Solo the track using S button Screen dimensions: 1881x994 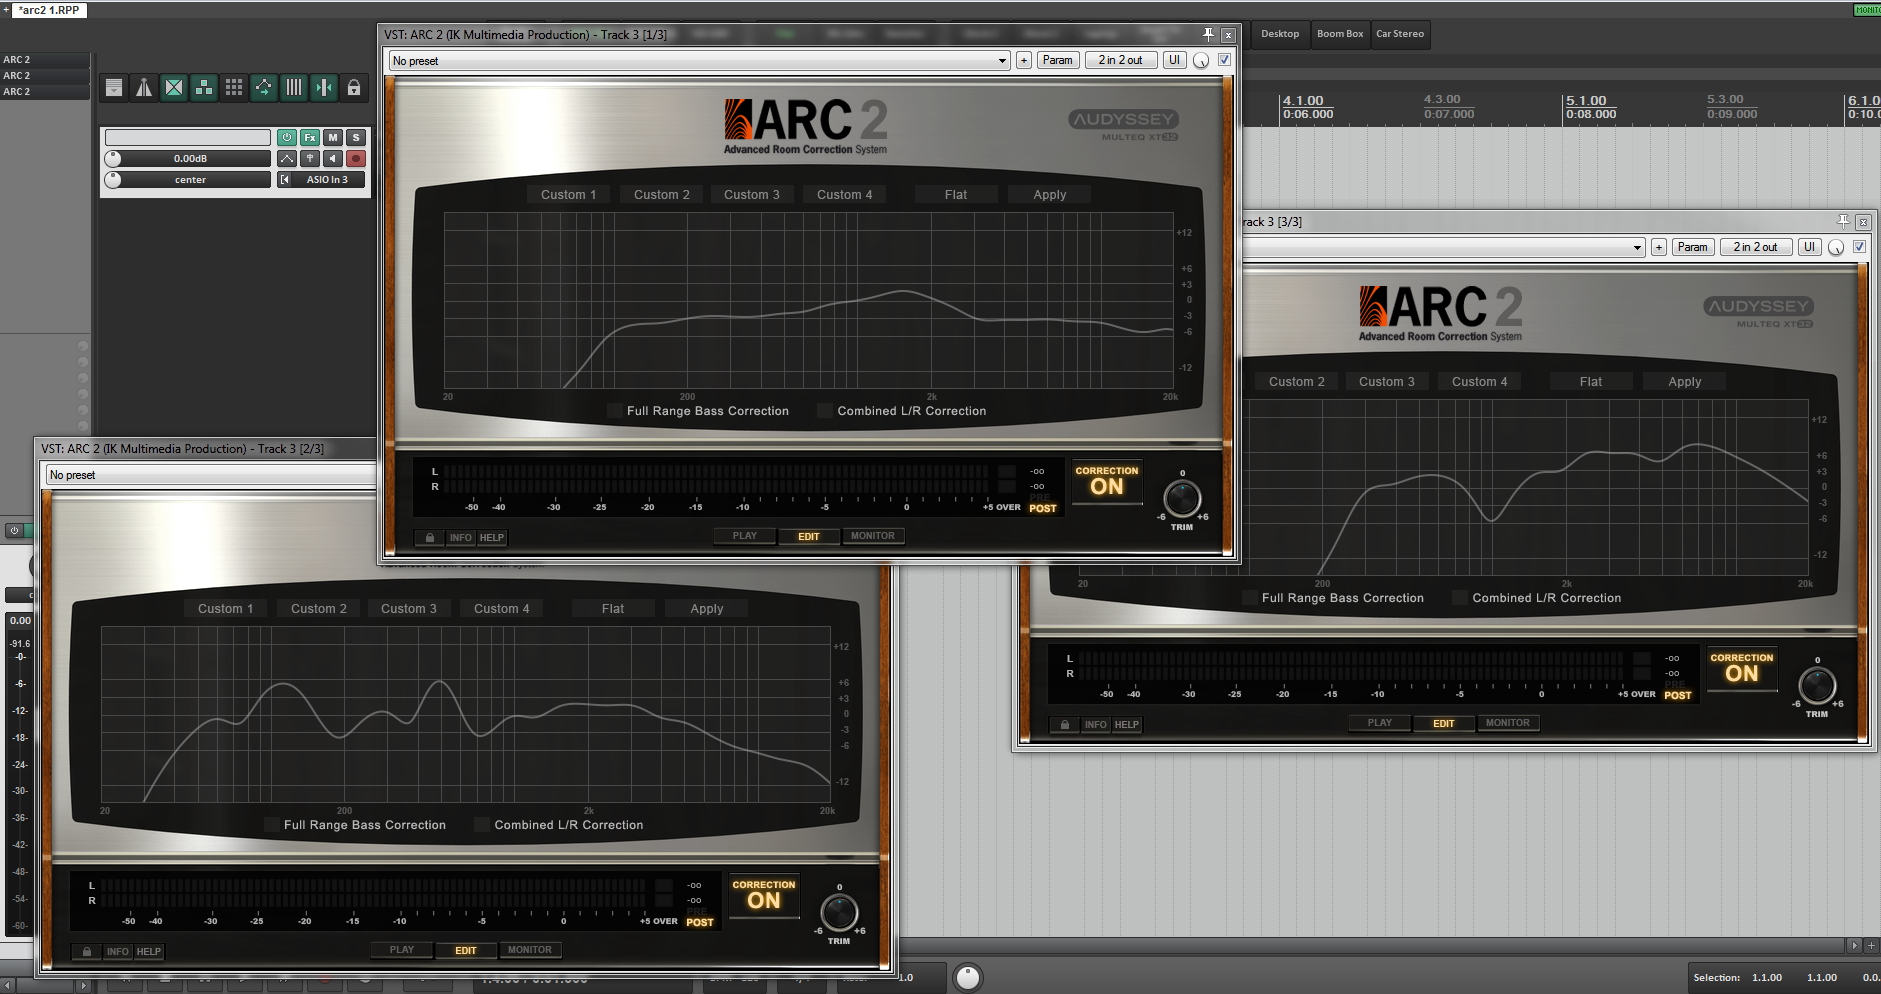355,137
